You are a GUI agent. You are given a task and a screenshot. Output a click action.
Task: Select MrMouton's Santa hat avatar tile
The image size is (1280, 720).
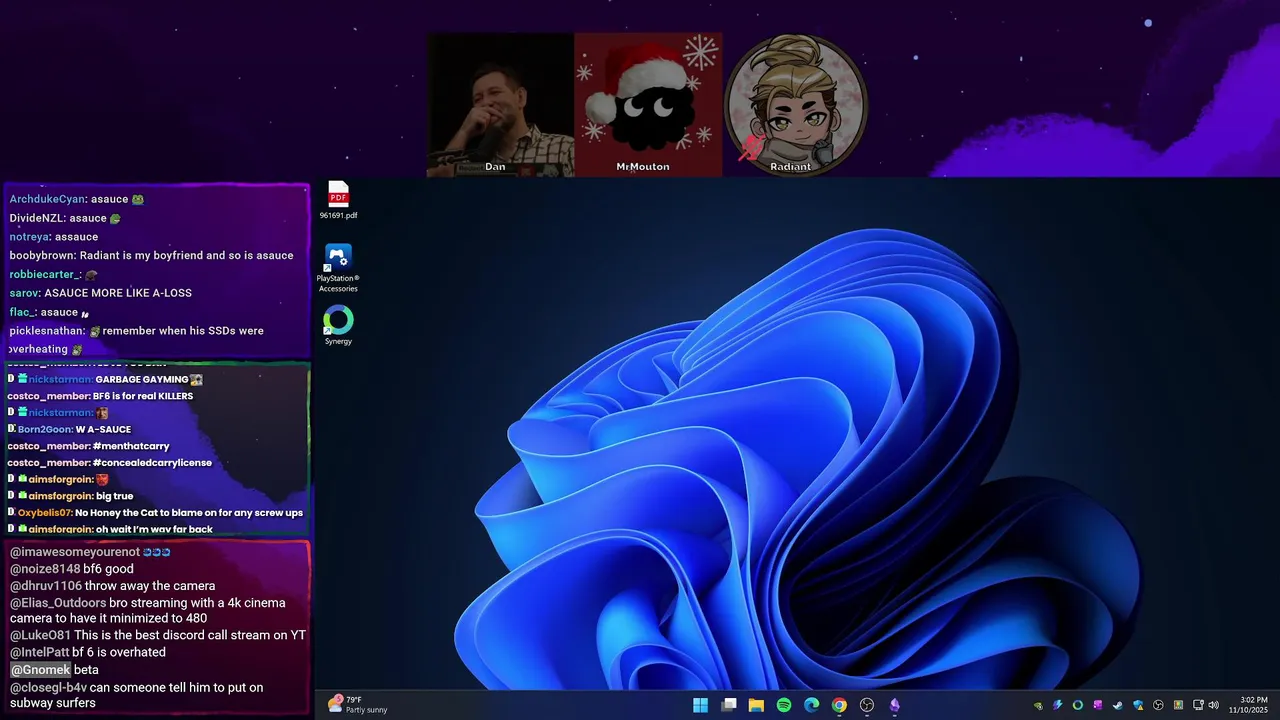[x=648, y=105]
